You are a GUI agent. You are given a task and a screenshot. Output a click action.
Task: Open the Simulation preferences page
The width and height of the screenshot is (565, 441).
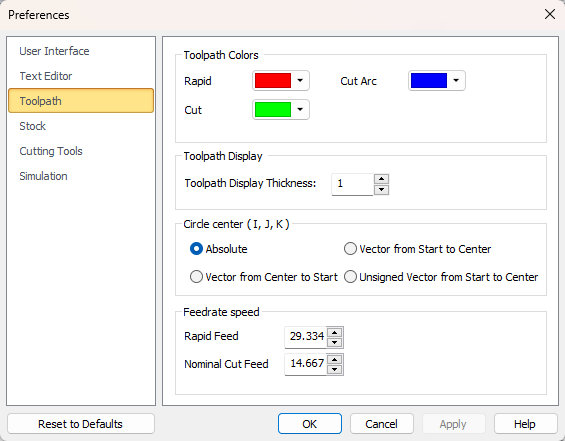click(x=81, y=176)
